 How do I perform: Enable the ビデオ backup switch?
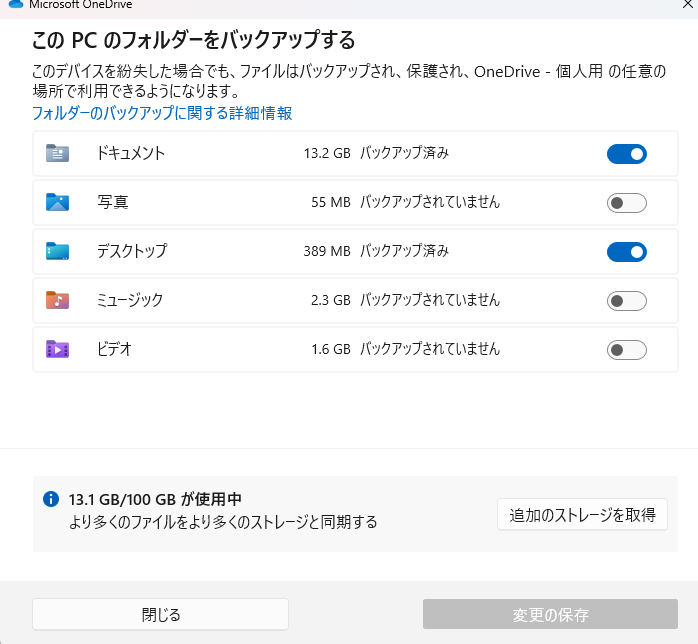(626, 350)
